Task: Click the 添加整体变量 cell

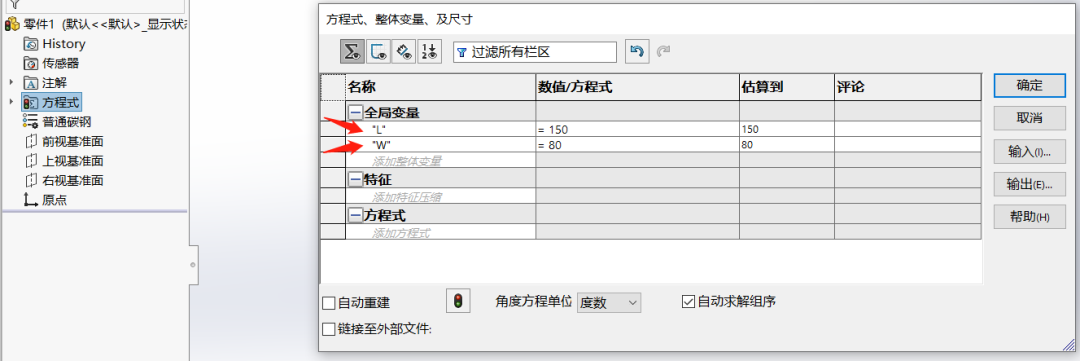Action: click(x=441, y=161)
